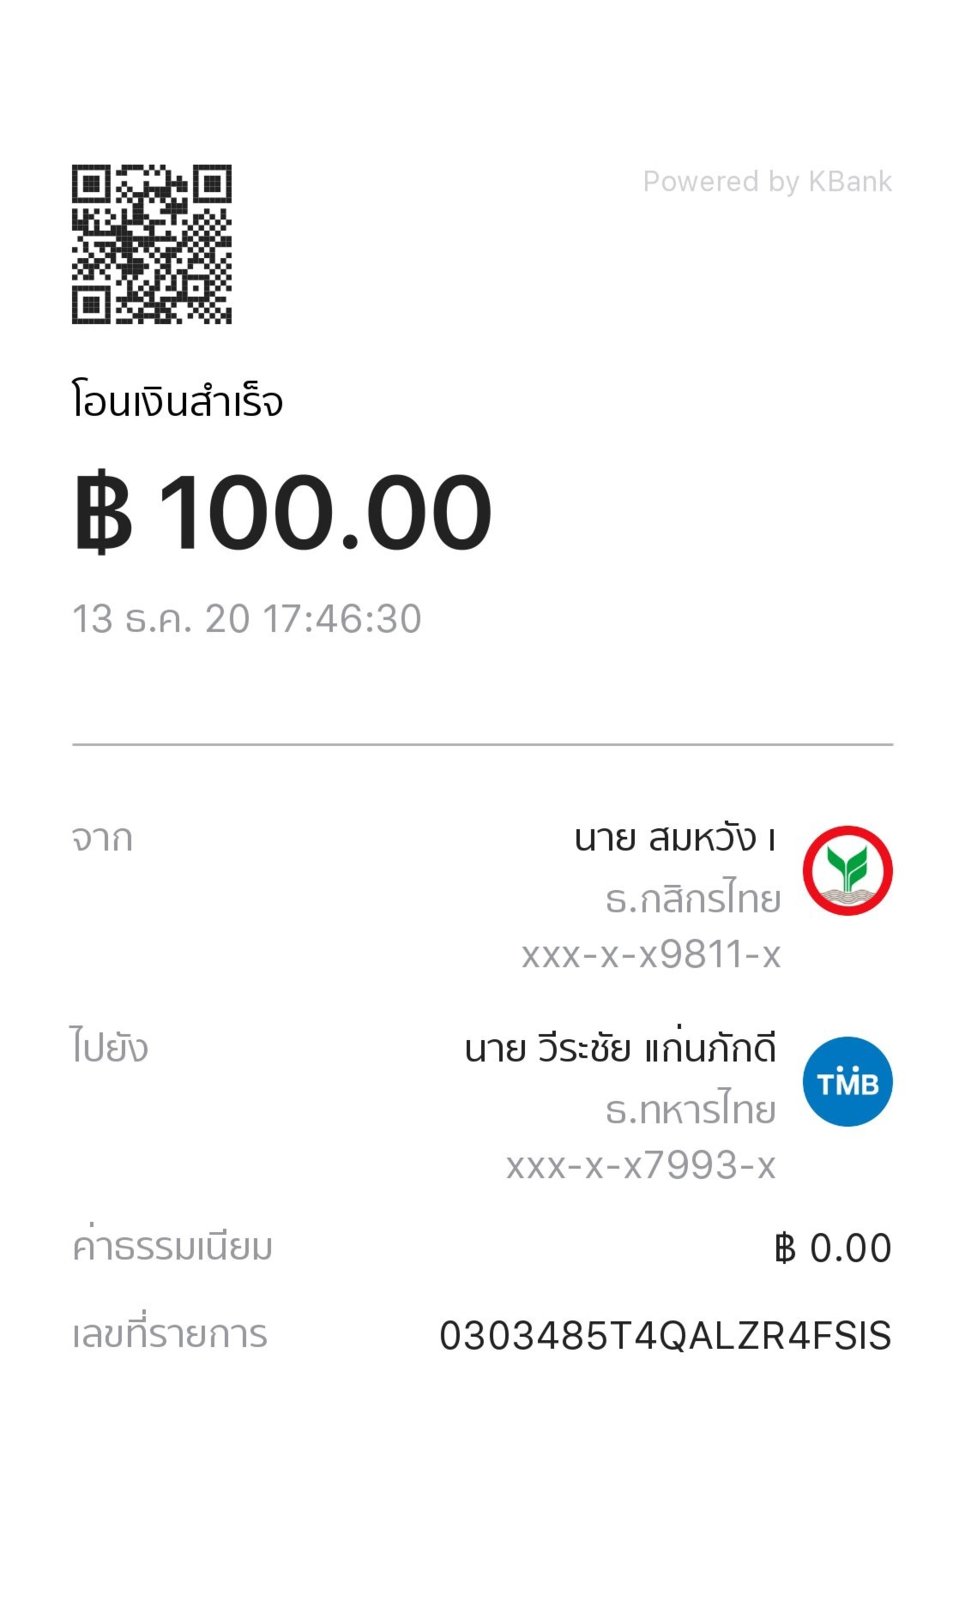
Task: Click the ธ.ทหารไทย bank name
Action: pyautogui.click(x=690, y=1110)
